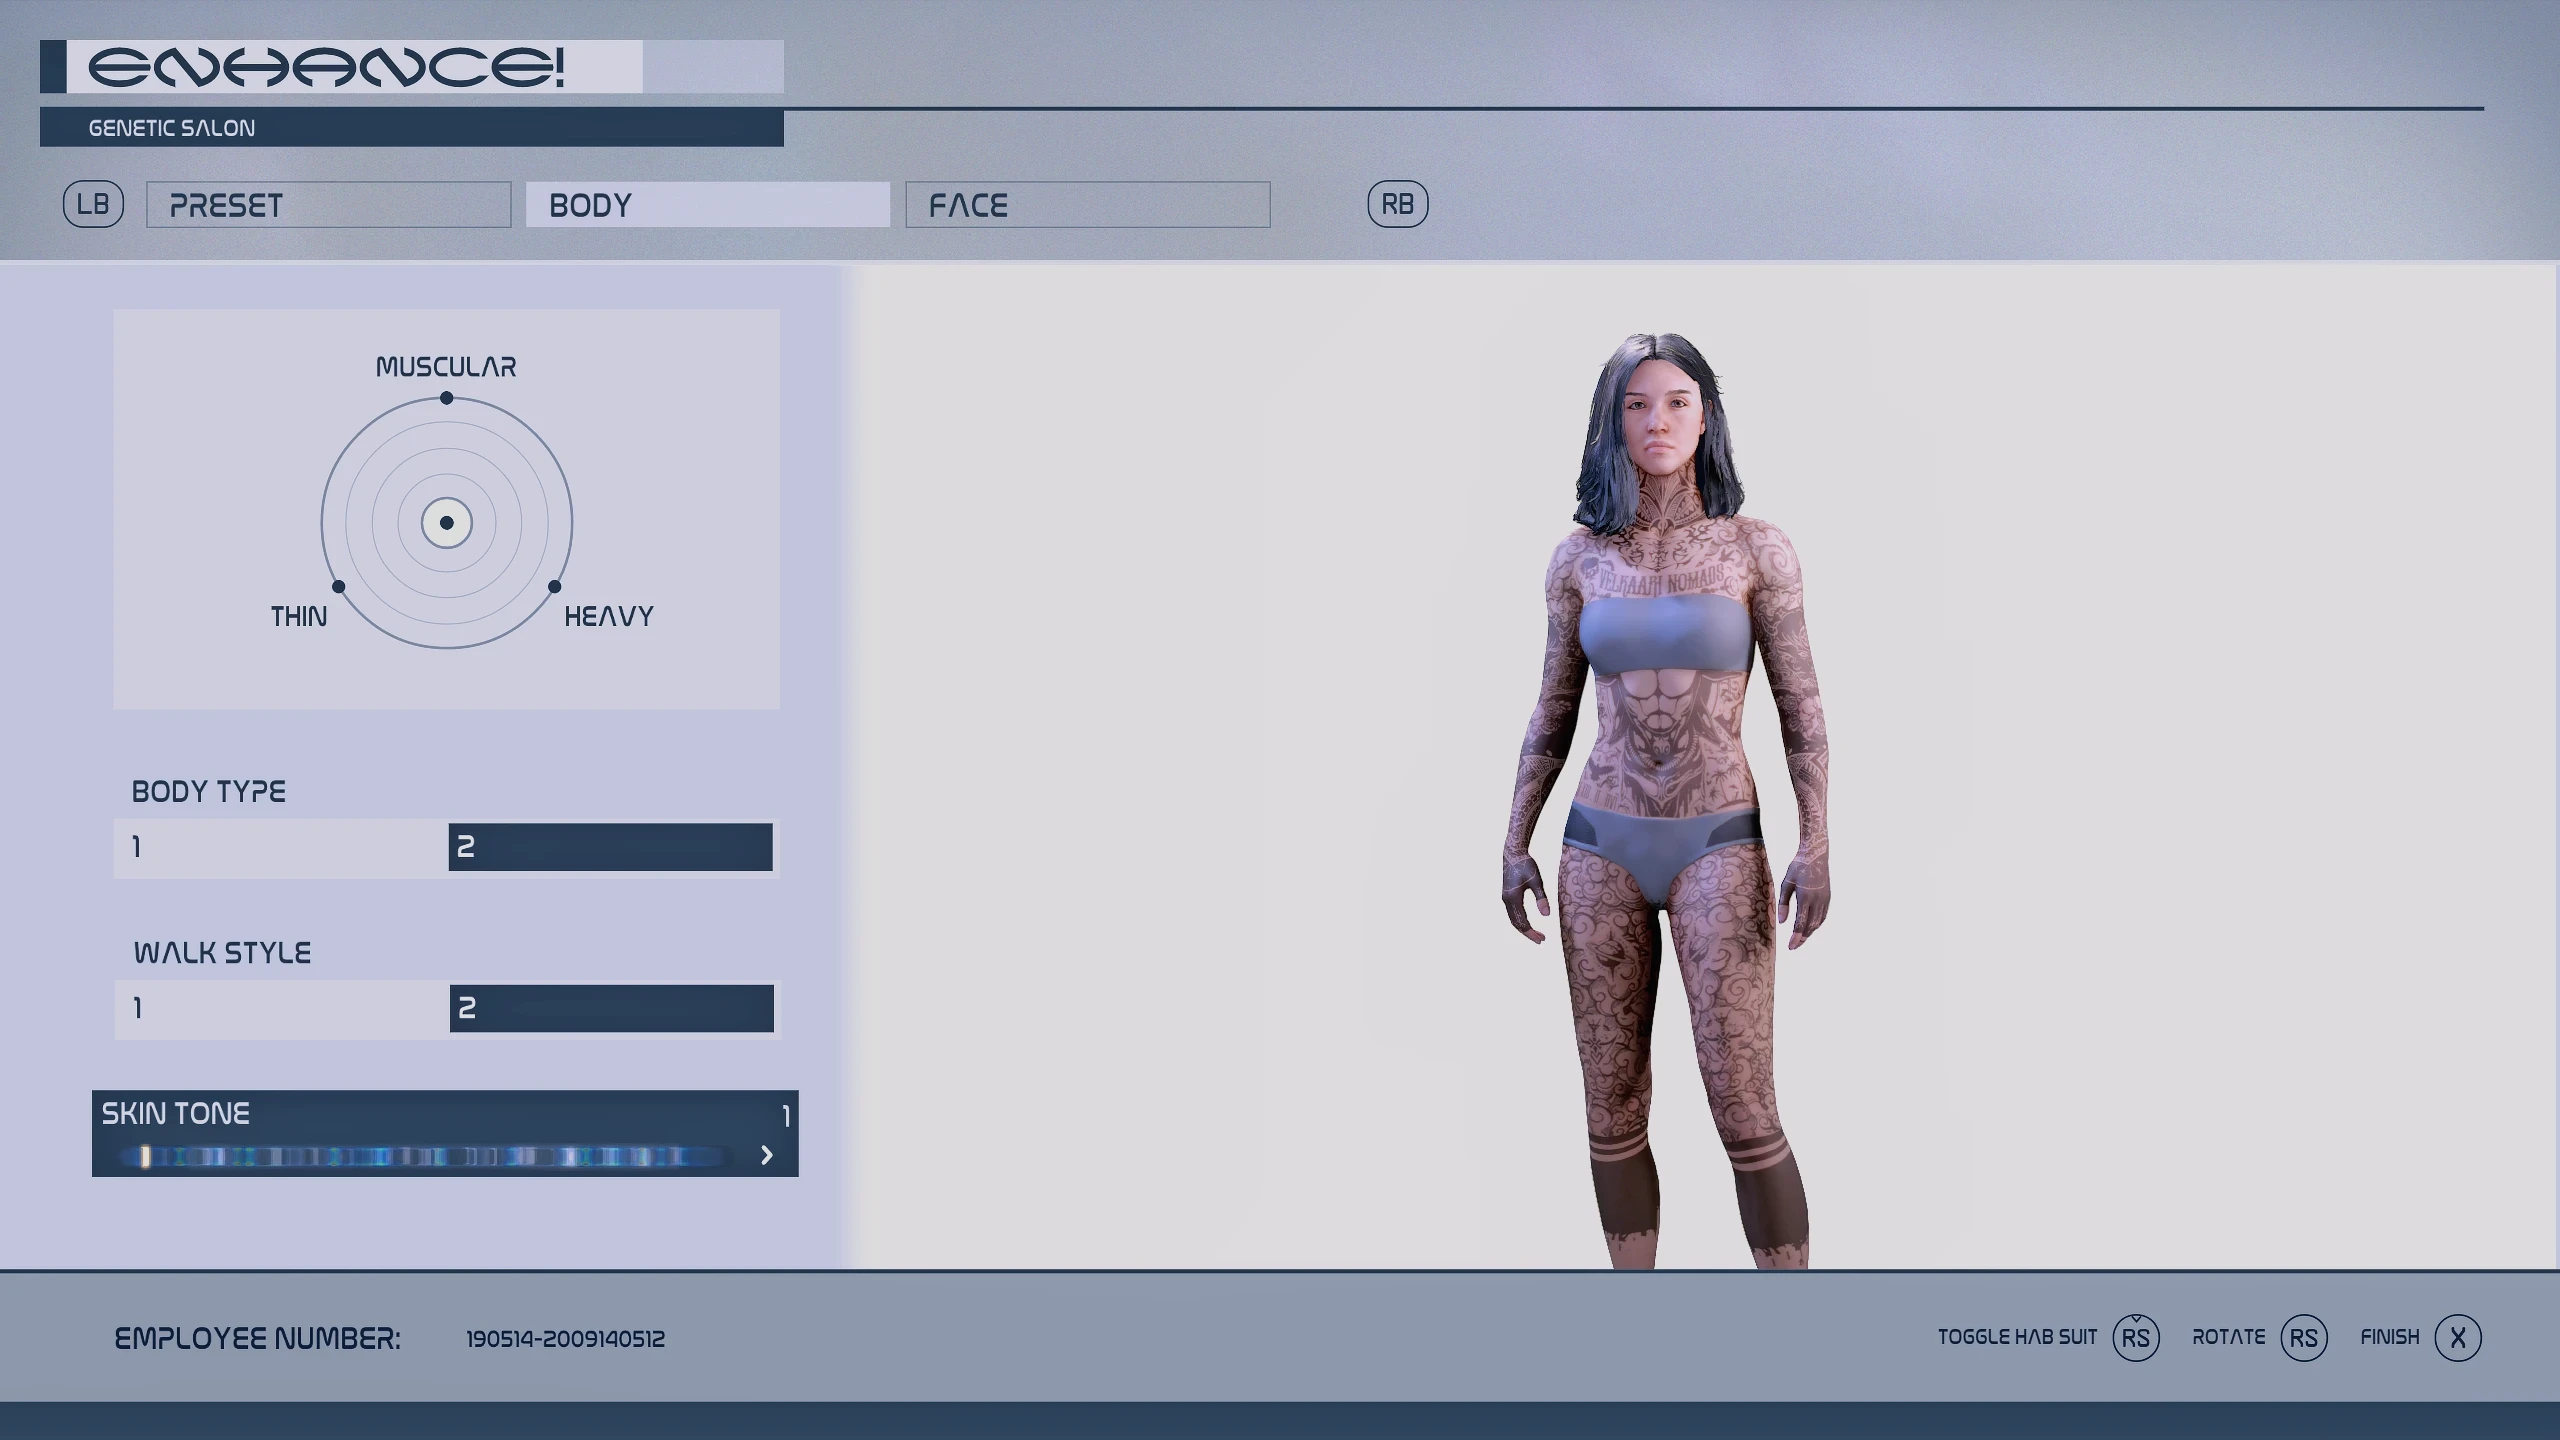
Task: Choose Walk Style option 2
Action: click(x=610, y=1008)
